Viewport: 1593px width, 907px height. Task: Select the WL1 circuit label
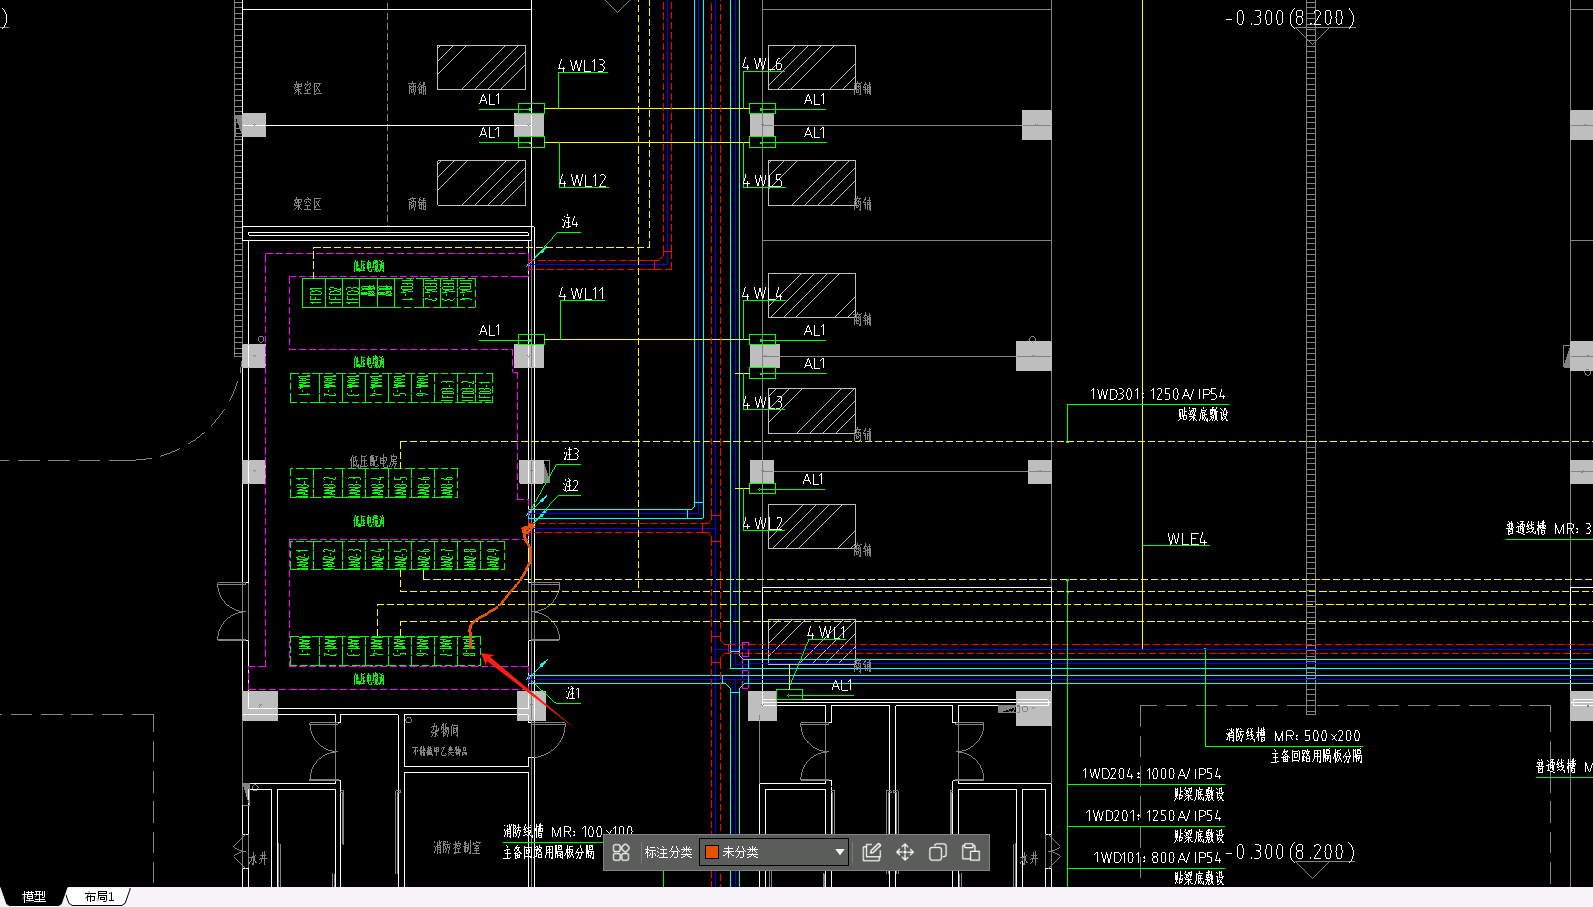[826, 633]
